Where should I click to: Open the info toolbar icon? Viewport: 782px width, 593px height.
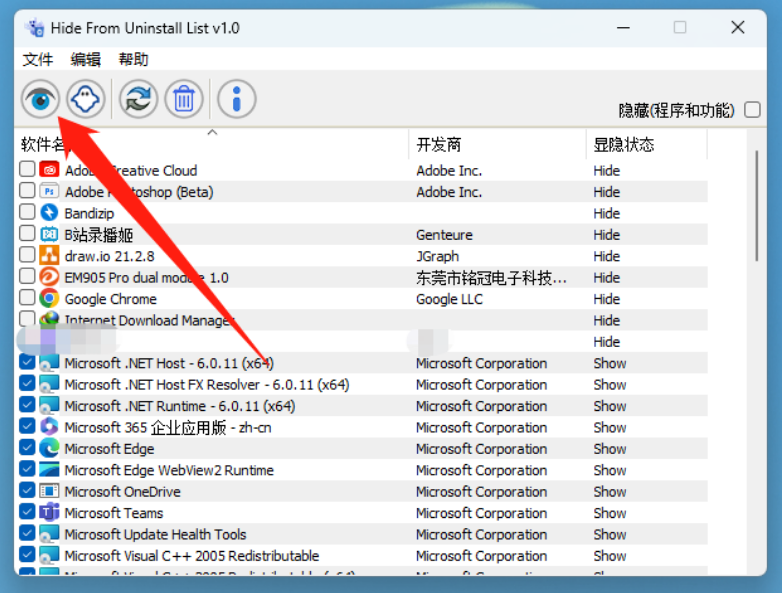pos(236,99)
